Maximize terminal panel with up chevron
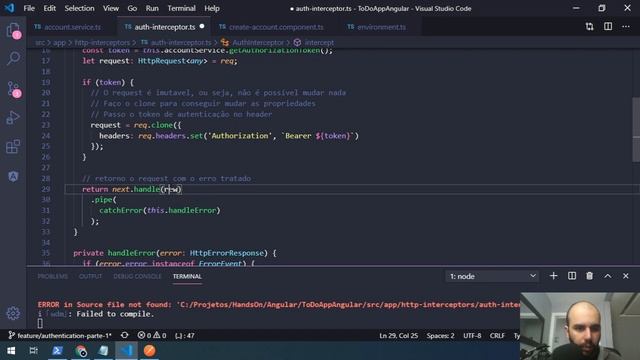640x360 pixels. [x=608, y=276]
